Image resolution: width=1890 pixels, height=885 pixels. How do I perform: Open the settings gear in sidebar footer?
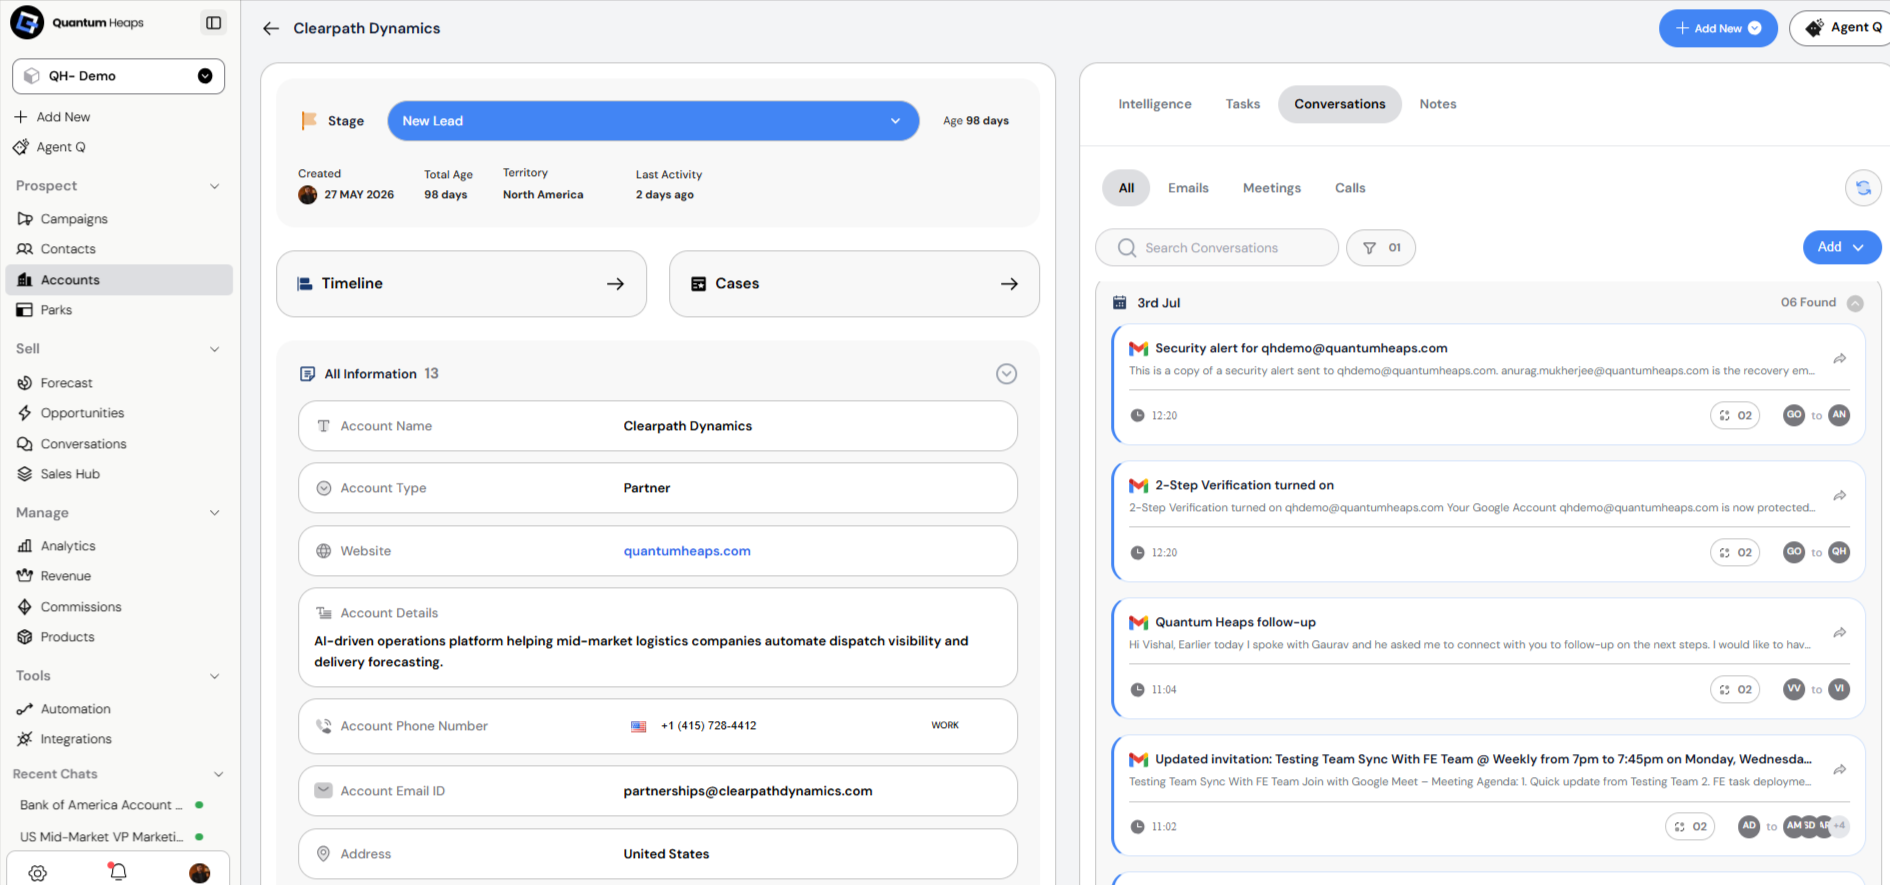click(x=38, y=873)
